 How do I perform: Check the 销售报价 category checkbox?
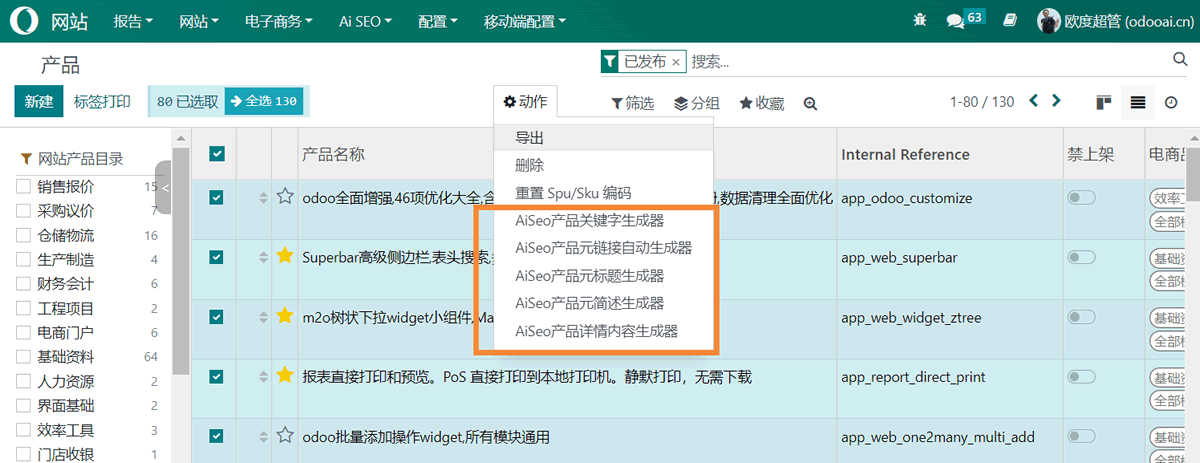coord(23,186)
